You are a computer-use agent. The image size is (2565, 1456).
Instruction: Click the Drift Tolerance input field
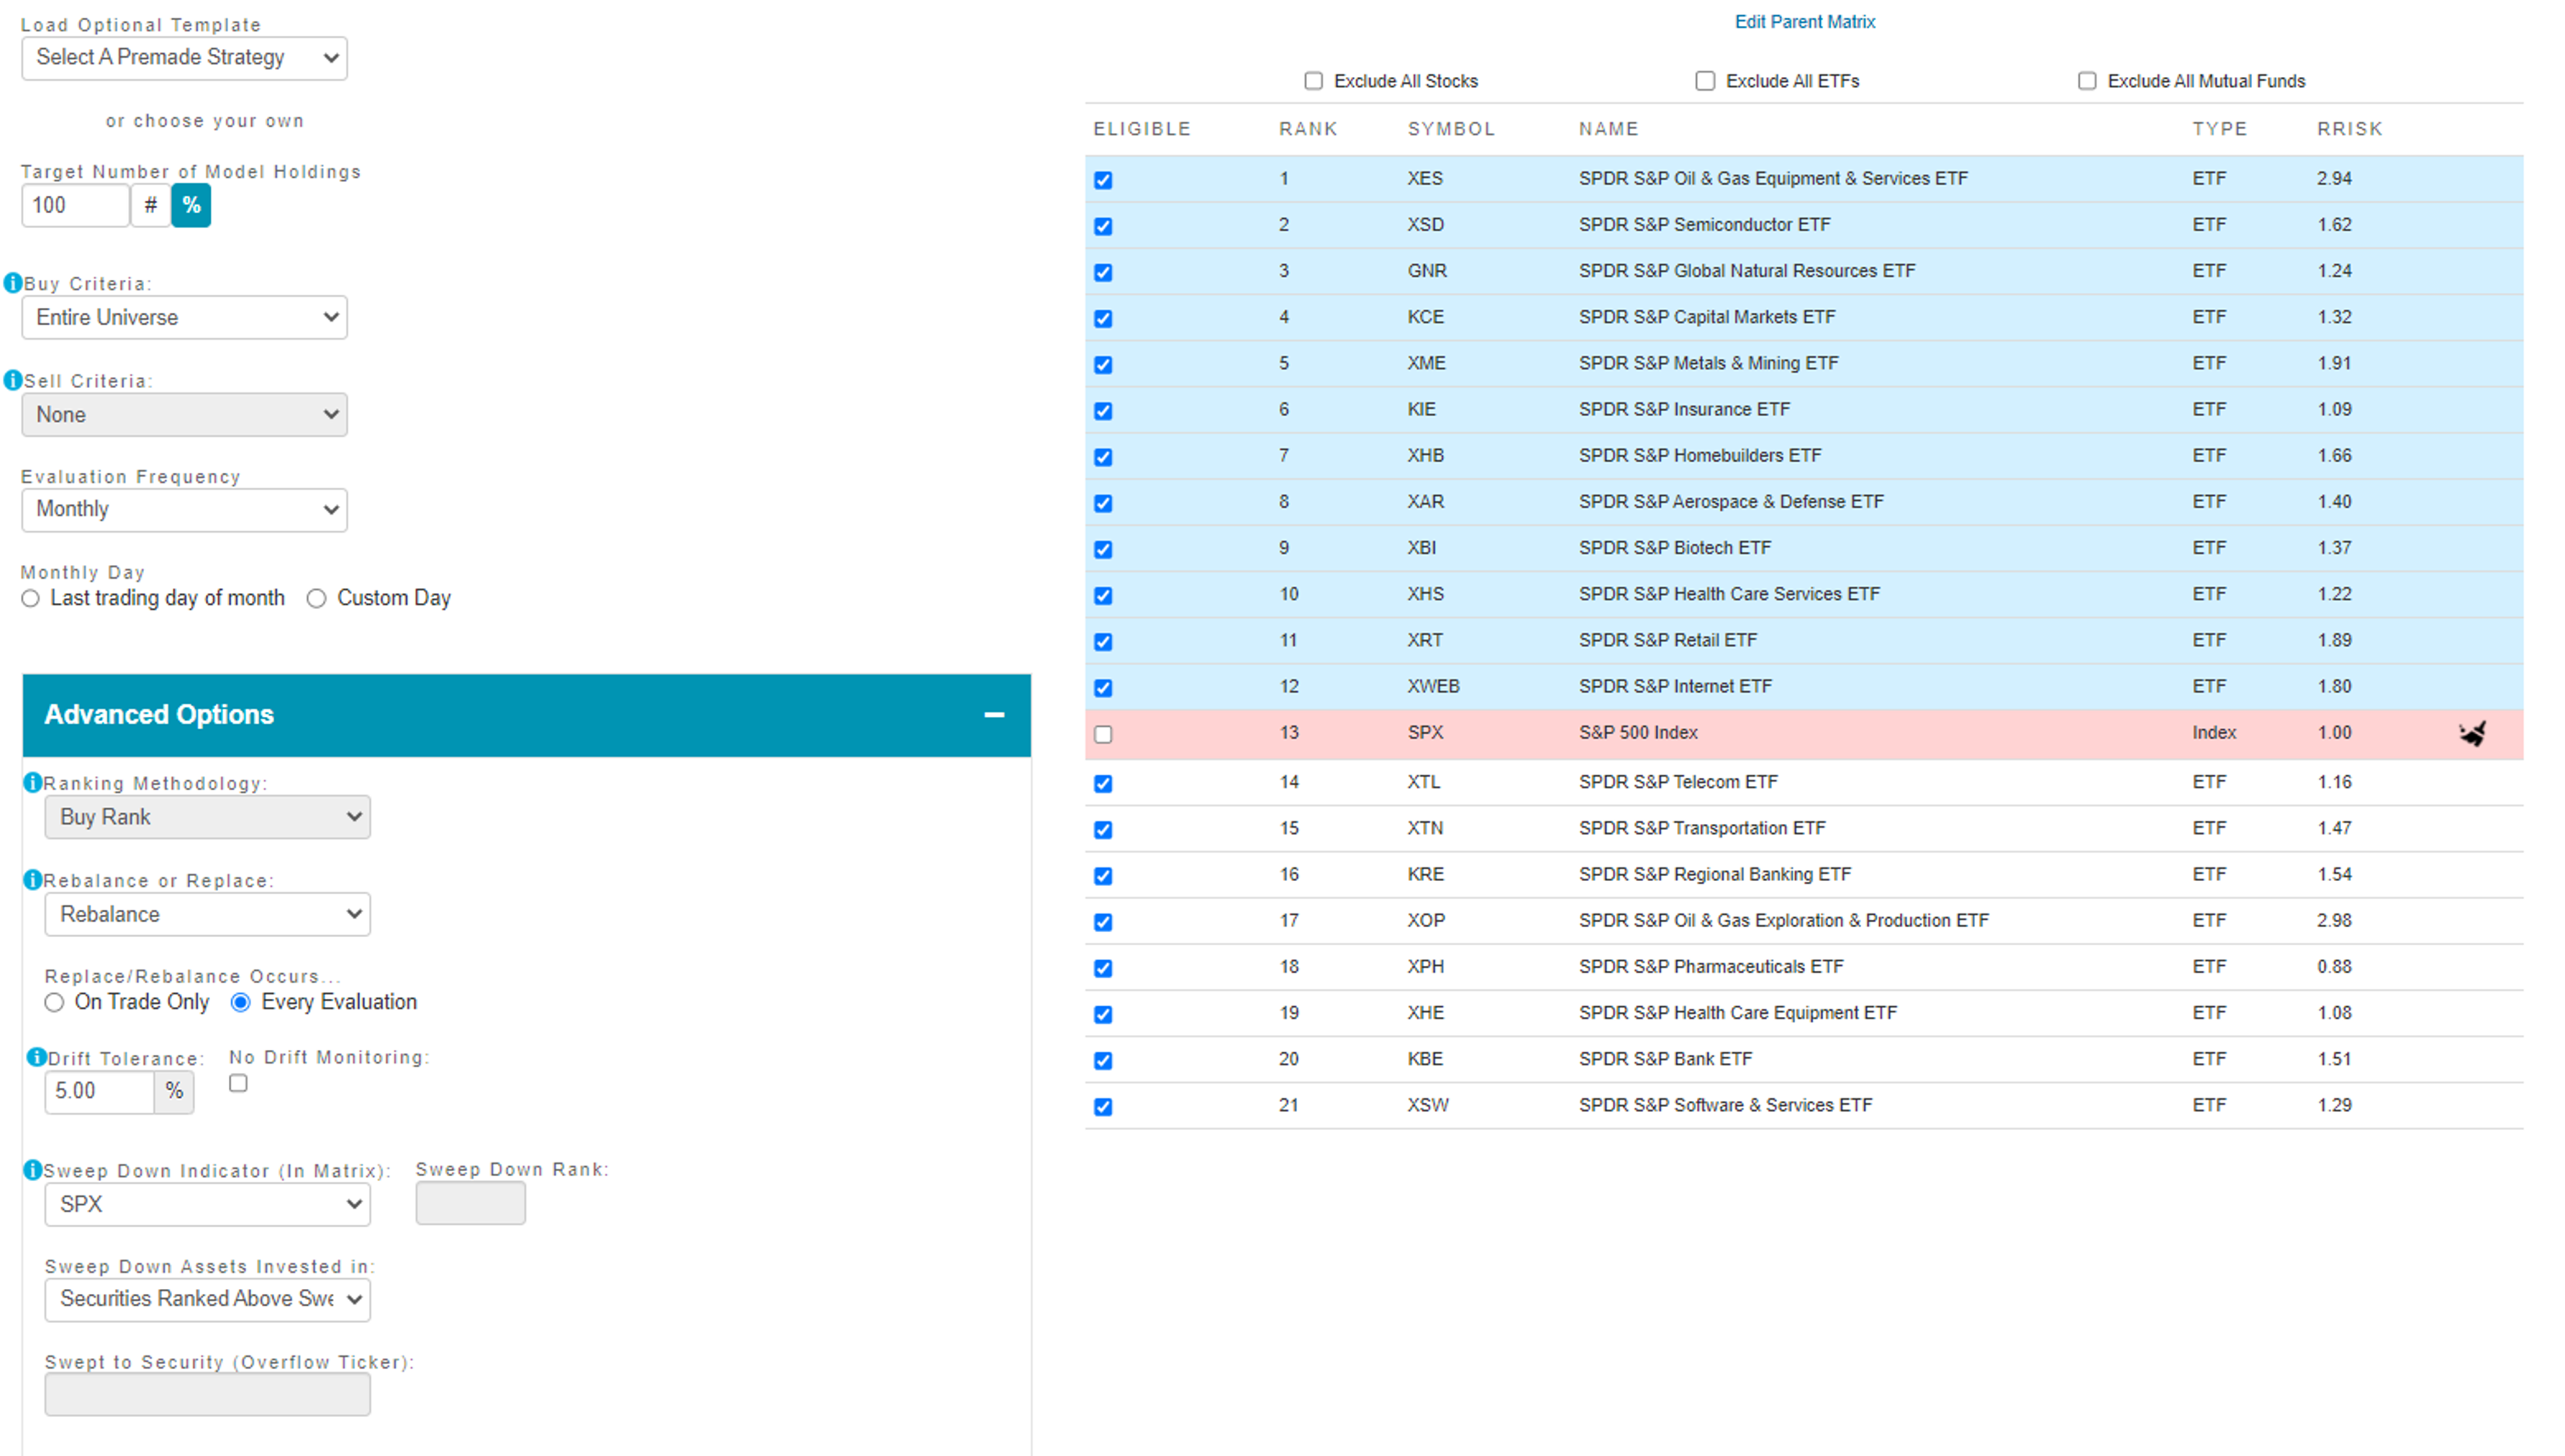tap(99, 1091)
